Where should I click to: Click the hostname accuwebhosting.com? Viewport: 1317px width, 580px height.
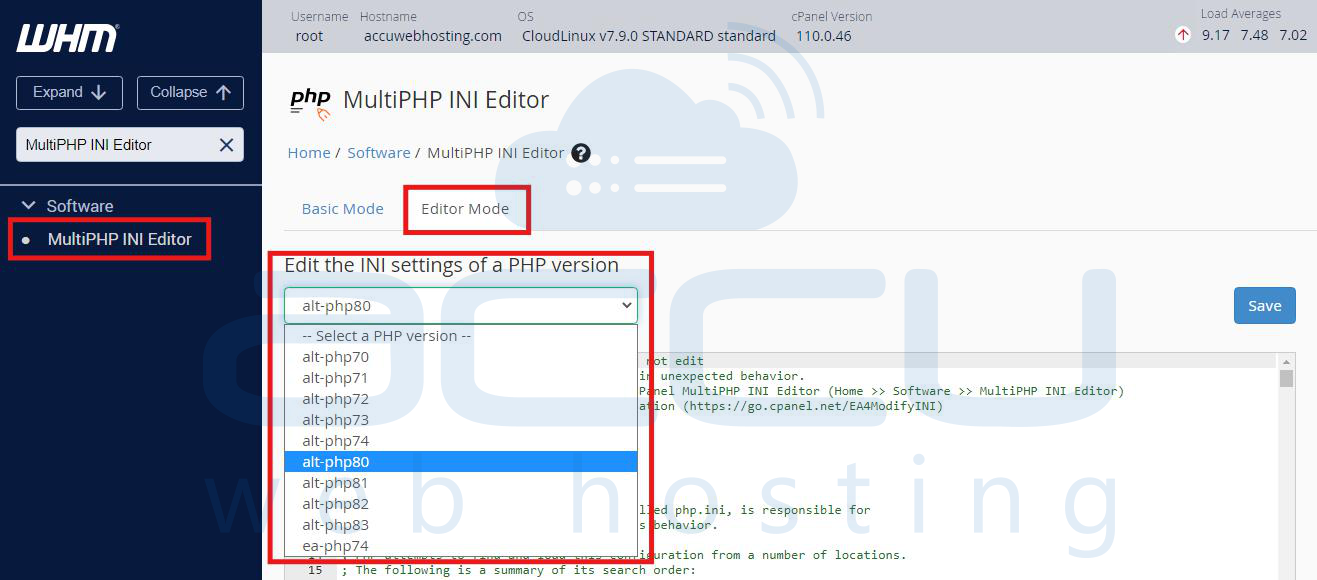click(x=433, y=36)
